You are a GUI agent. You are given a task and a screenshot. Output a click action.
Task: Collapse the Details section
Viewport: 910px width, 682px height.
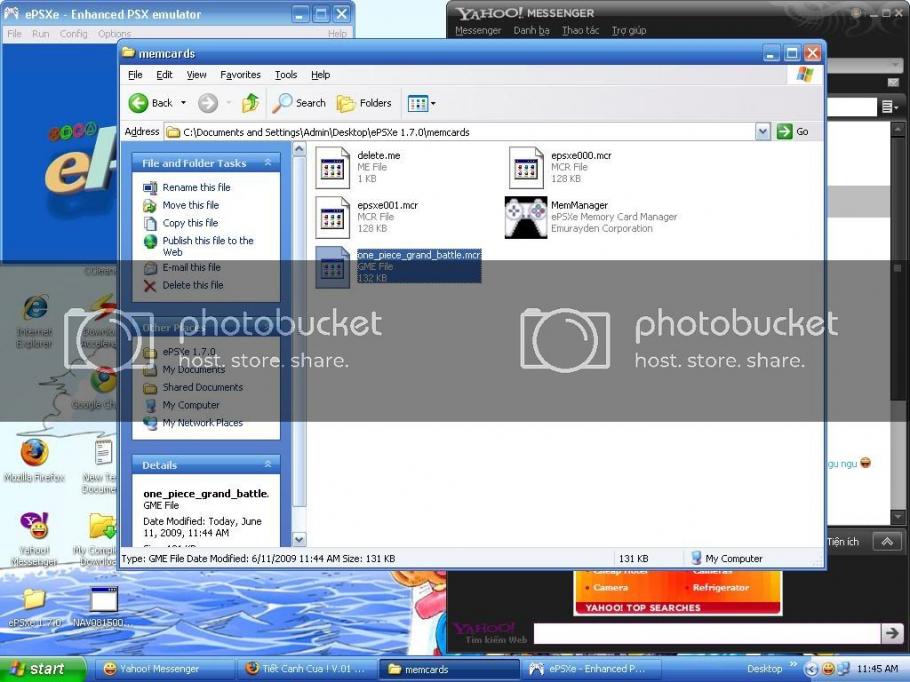268,464
